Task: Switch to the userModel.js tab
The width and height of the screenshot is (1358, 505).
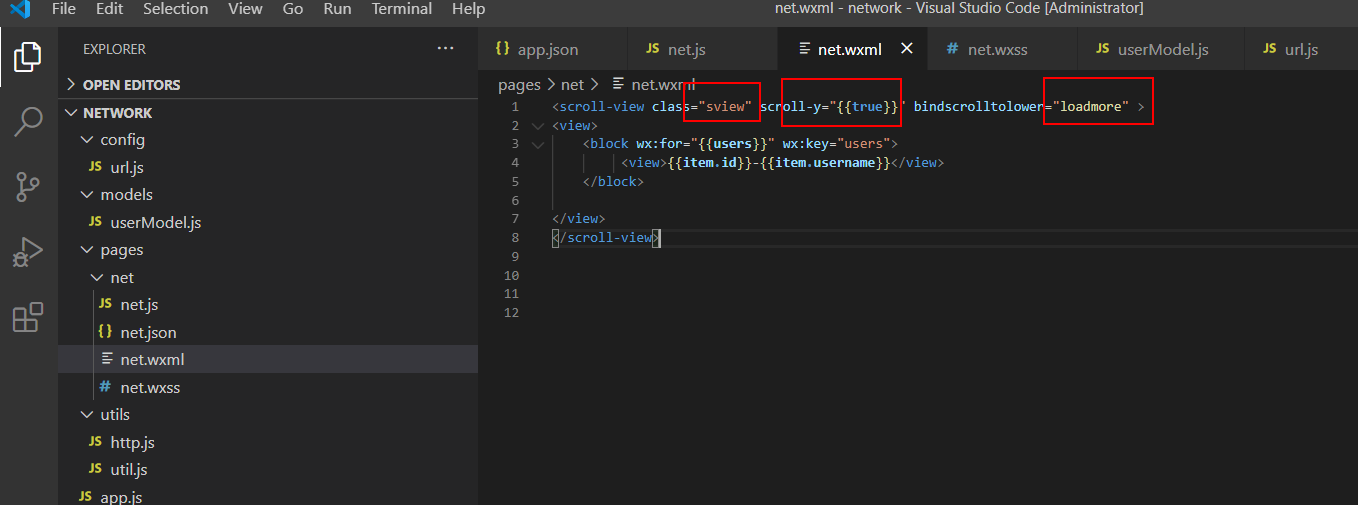Action: click(1160, 49)
